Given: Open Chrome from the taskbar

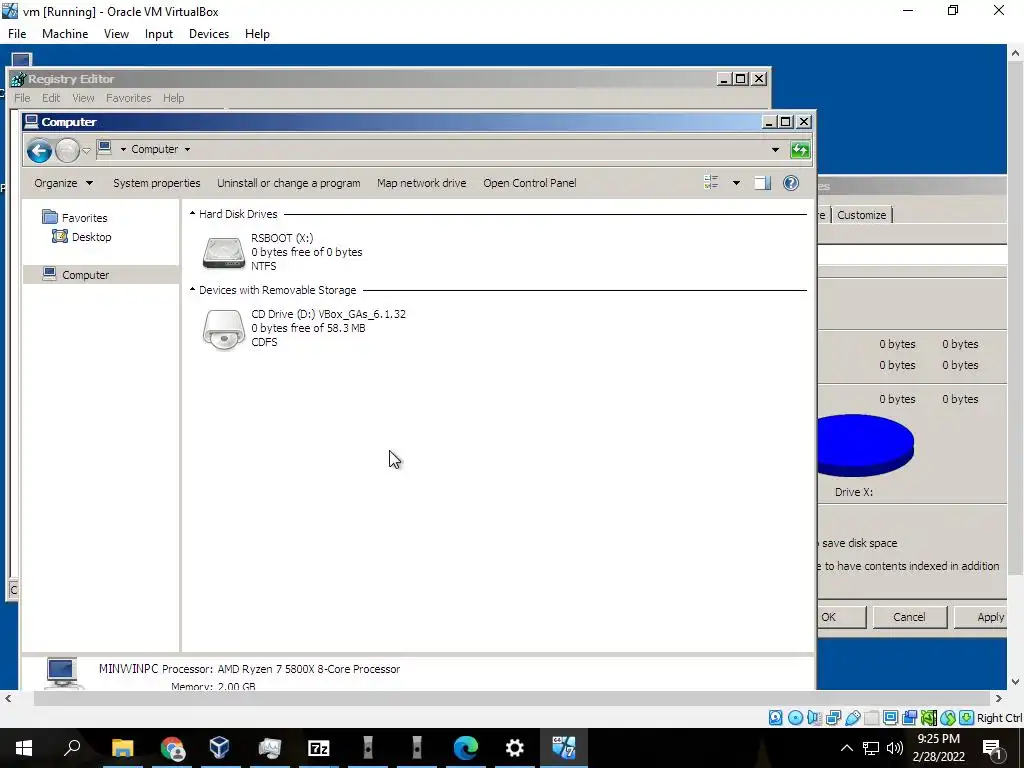Looking at the screenshot, I should coord(172,748).
